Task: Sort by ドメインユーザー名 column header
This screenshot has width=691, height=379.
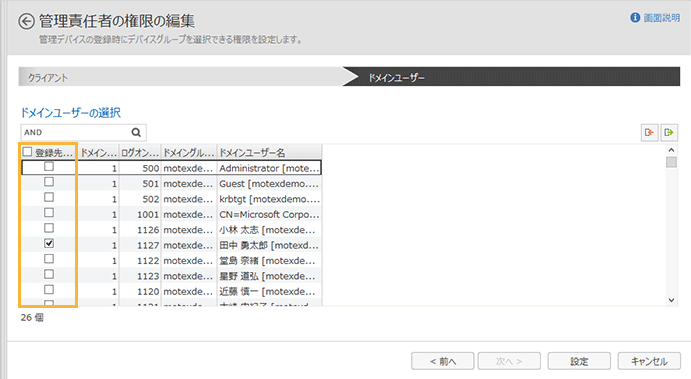Action: [269, 152]
